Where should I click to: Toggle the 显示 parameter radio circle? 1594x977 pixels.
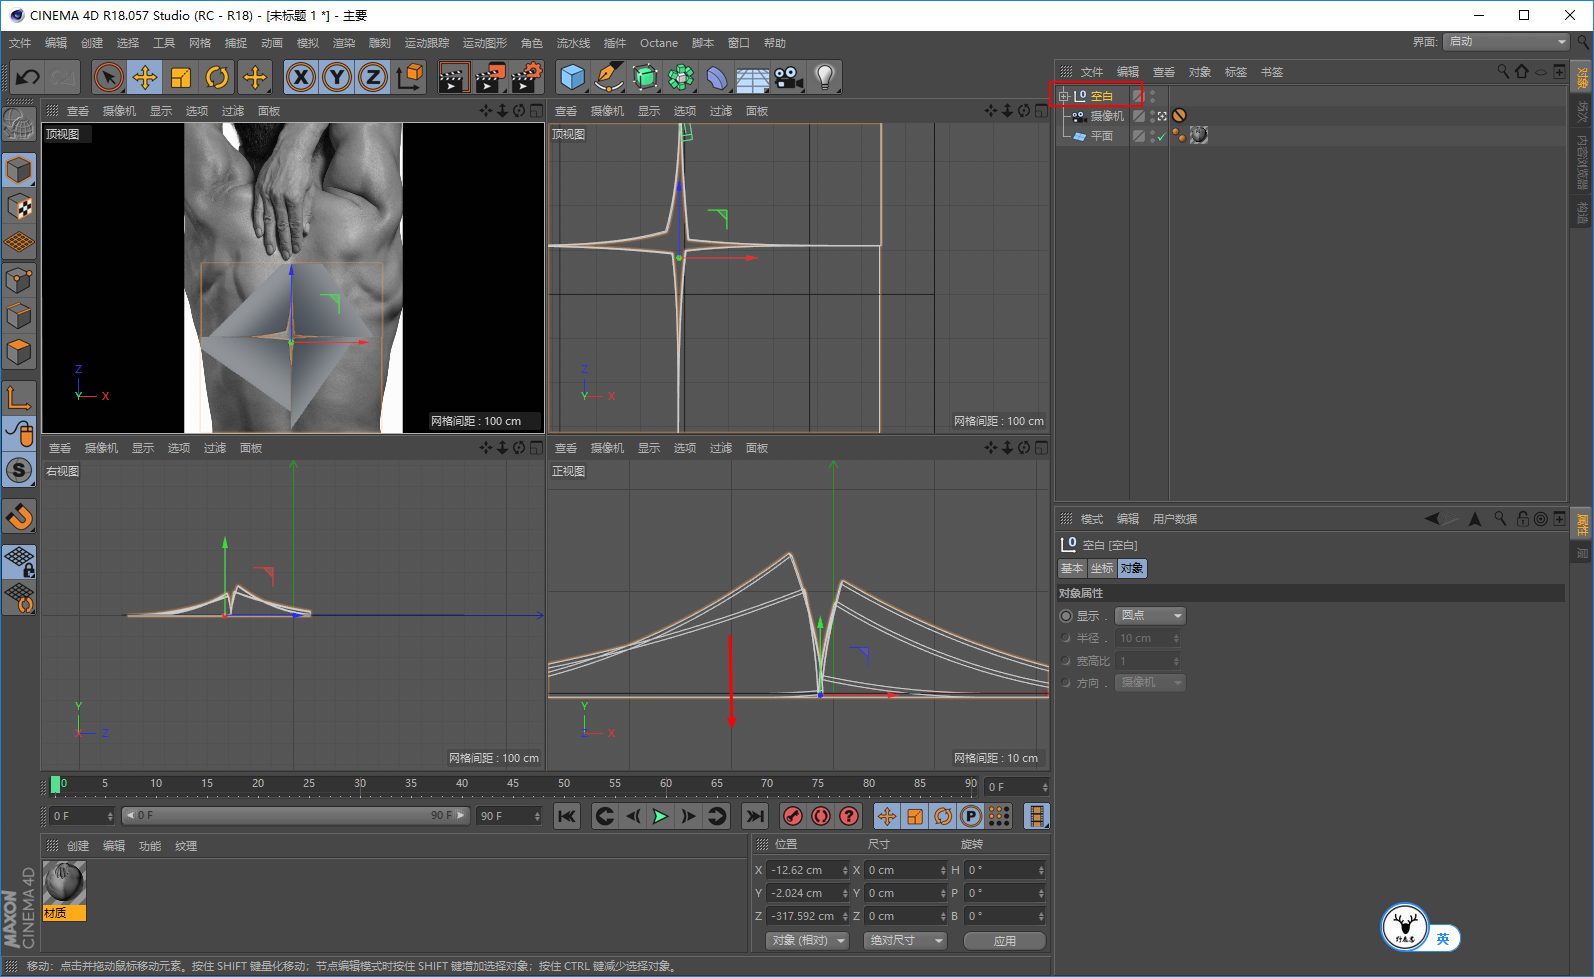(1066, 616)
